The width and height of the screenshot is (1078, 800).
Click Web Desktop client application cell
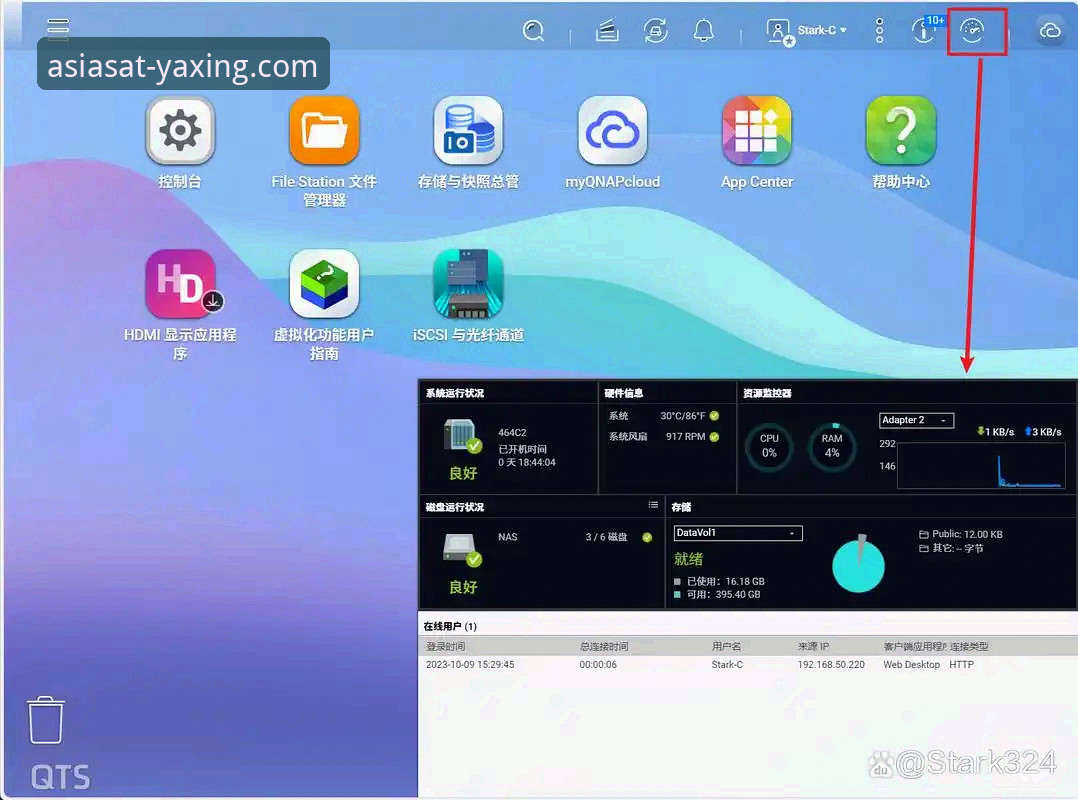(911, 665)
